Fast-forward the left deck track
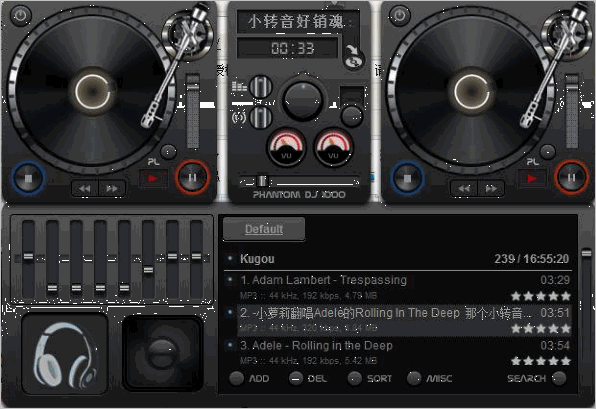This screenshot has height=409, width=596. click(x=112, y=189)
